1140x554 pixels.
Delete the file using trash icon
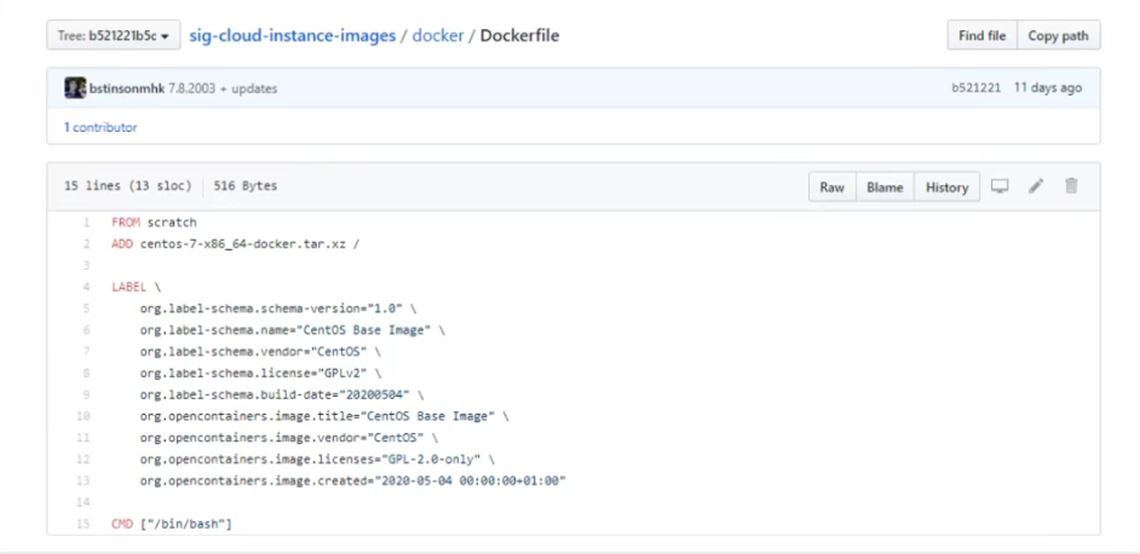pyautogui.click(x=1071, y=187)
